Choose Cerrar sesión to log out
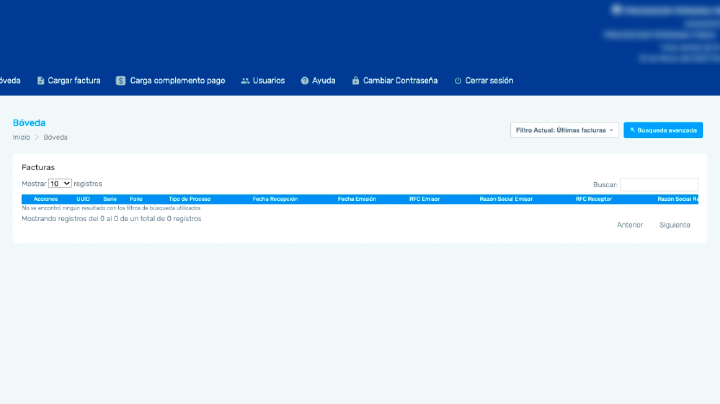Screen dimensions: 720x404 tap(484, 81)
